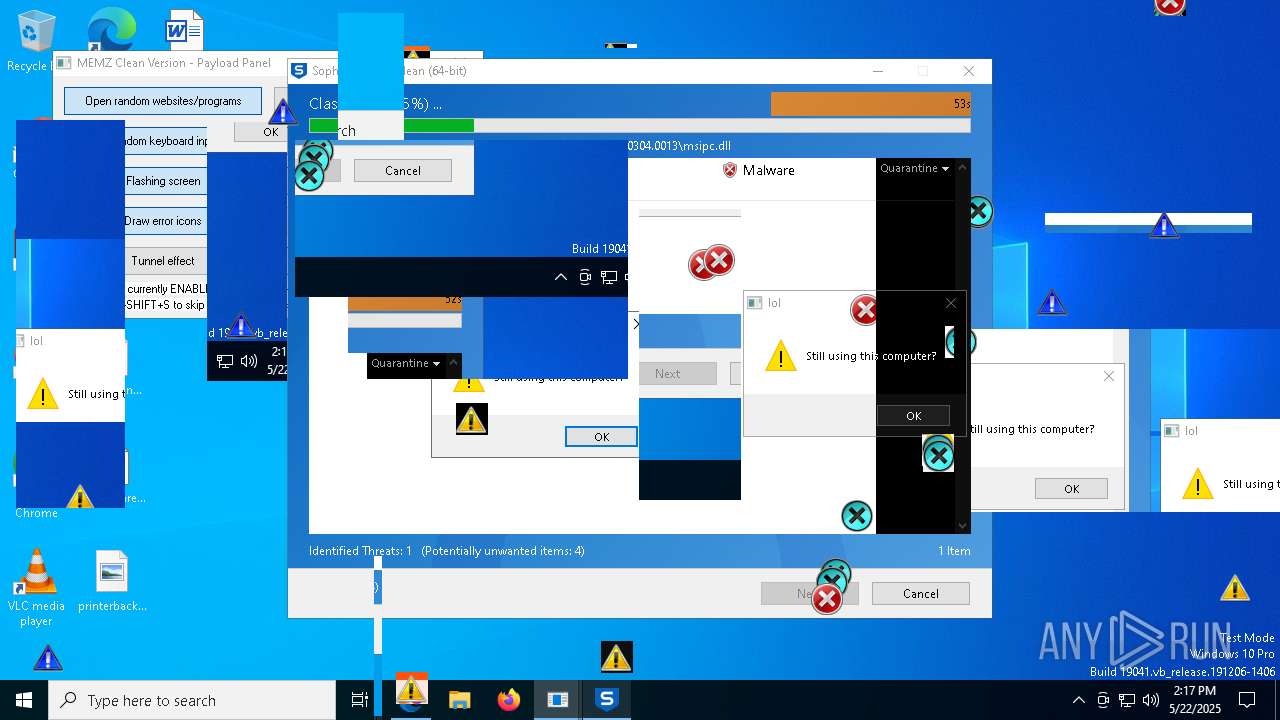1280x720 pixels.
Task: Click the highlighted OK in the partly hidden dialog
Action: click(601, 437)
